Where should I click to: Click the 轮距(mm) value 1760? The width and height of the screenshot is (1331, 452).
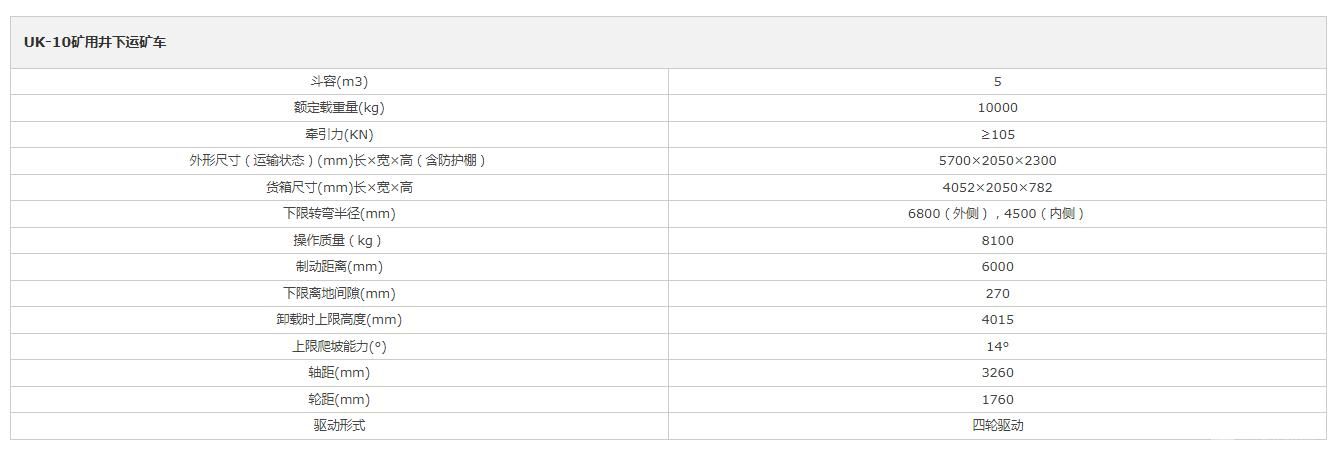click(x=997, y=399)
